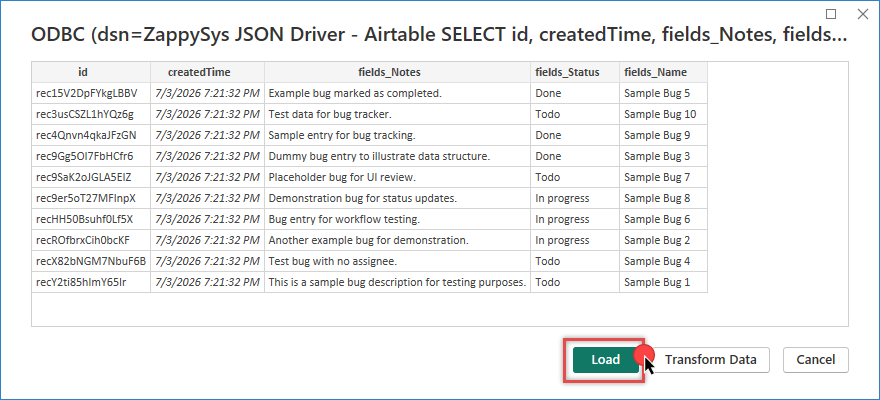Viewport: 880px width, 400px height.
Task: Click cell rec9Gg5OI7FbHCfr6
Action: (x=91, y=156)
